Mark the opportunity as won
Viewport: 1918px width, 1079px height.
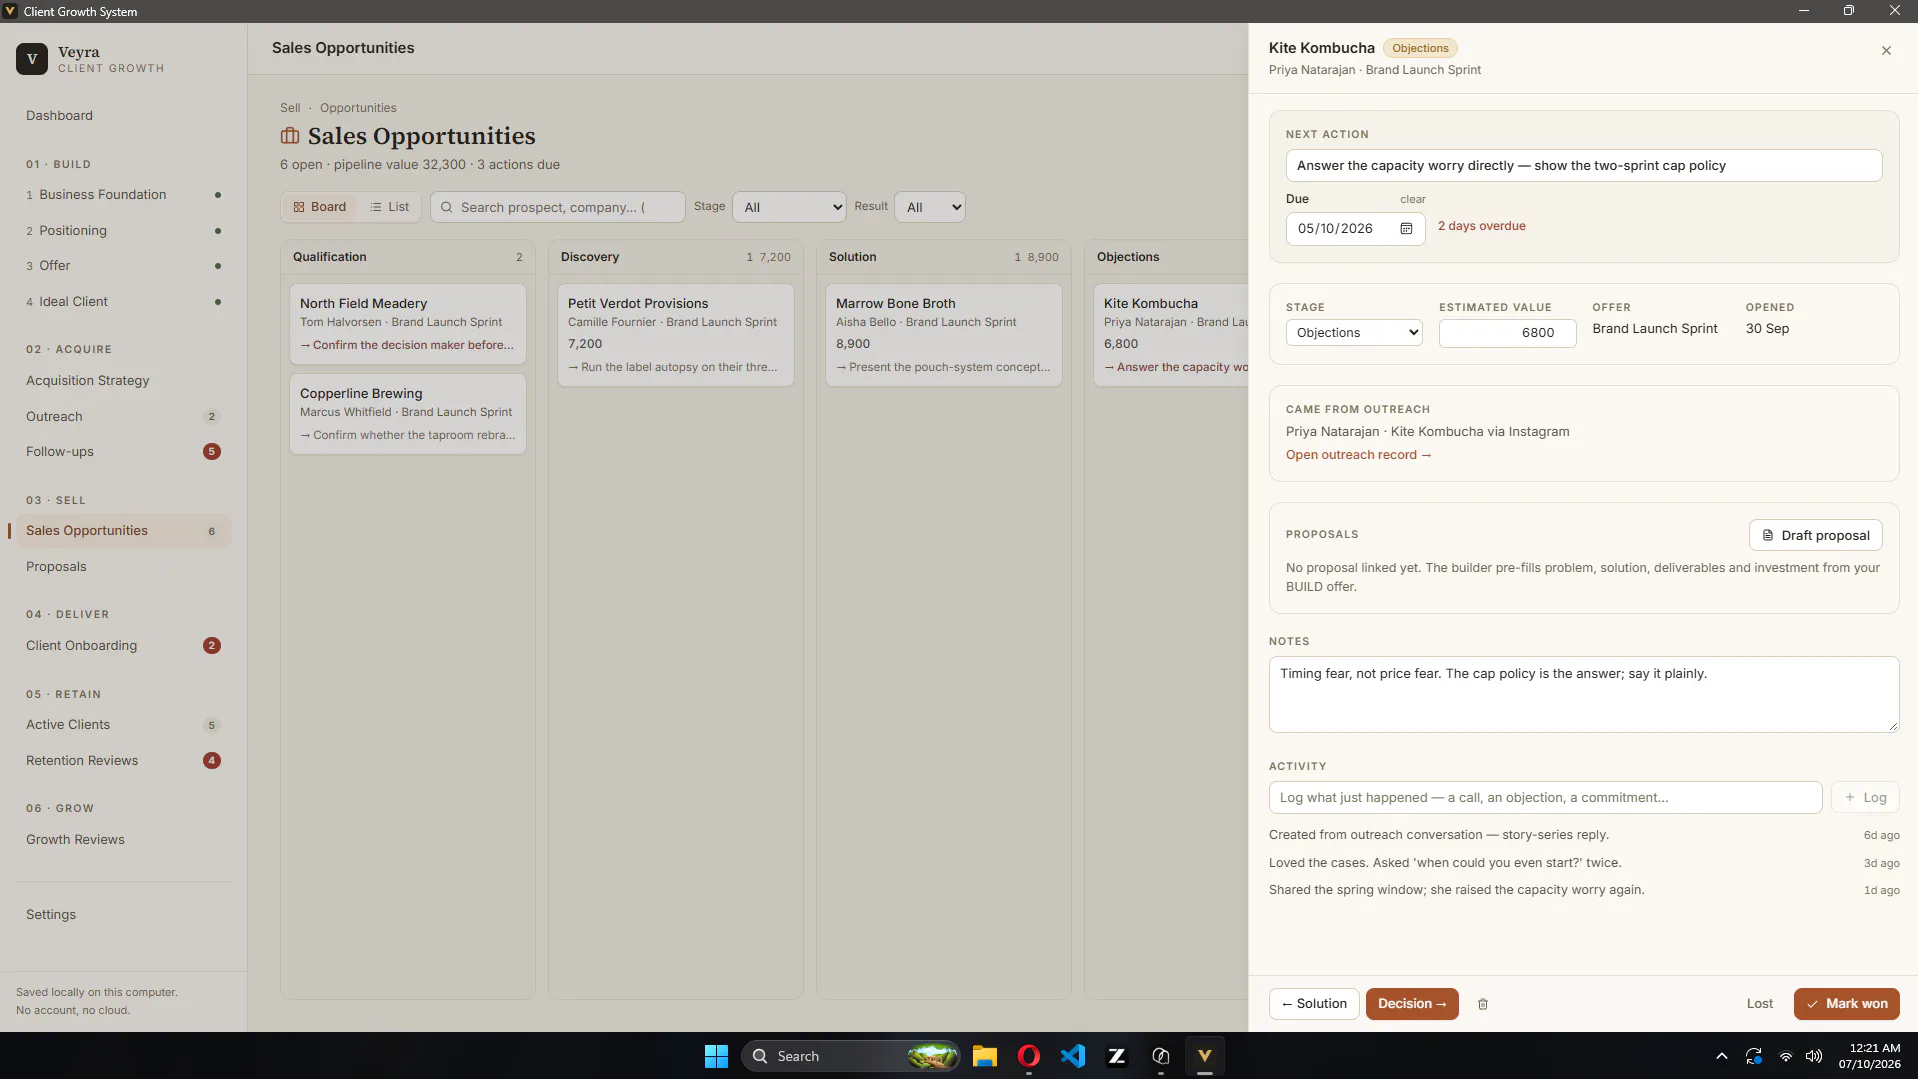1846,1004
